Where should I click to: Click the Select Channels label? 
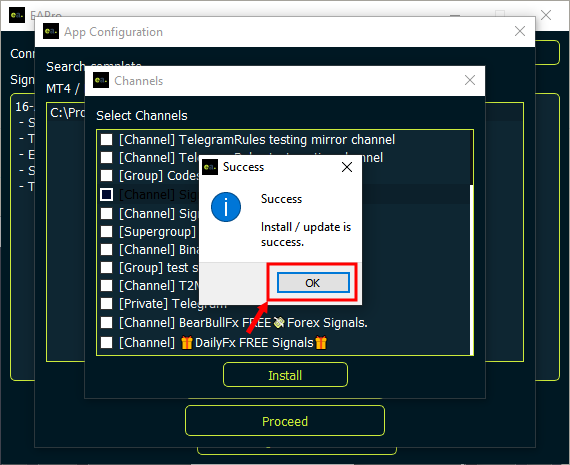pyautogui.click(x=142, y=116)
